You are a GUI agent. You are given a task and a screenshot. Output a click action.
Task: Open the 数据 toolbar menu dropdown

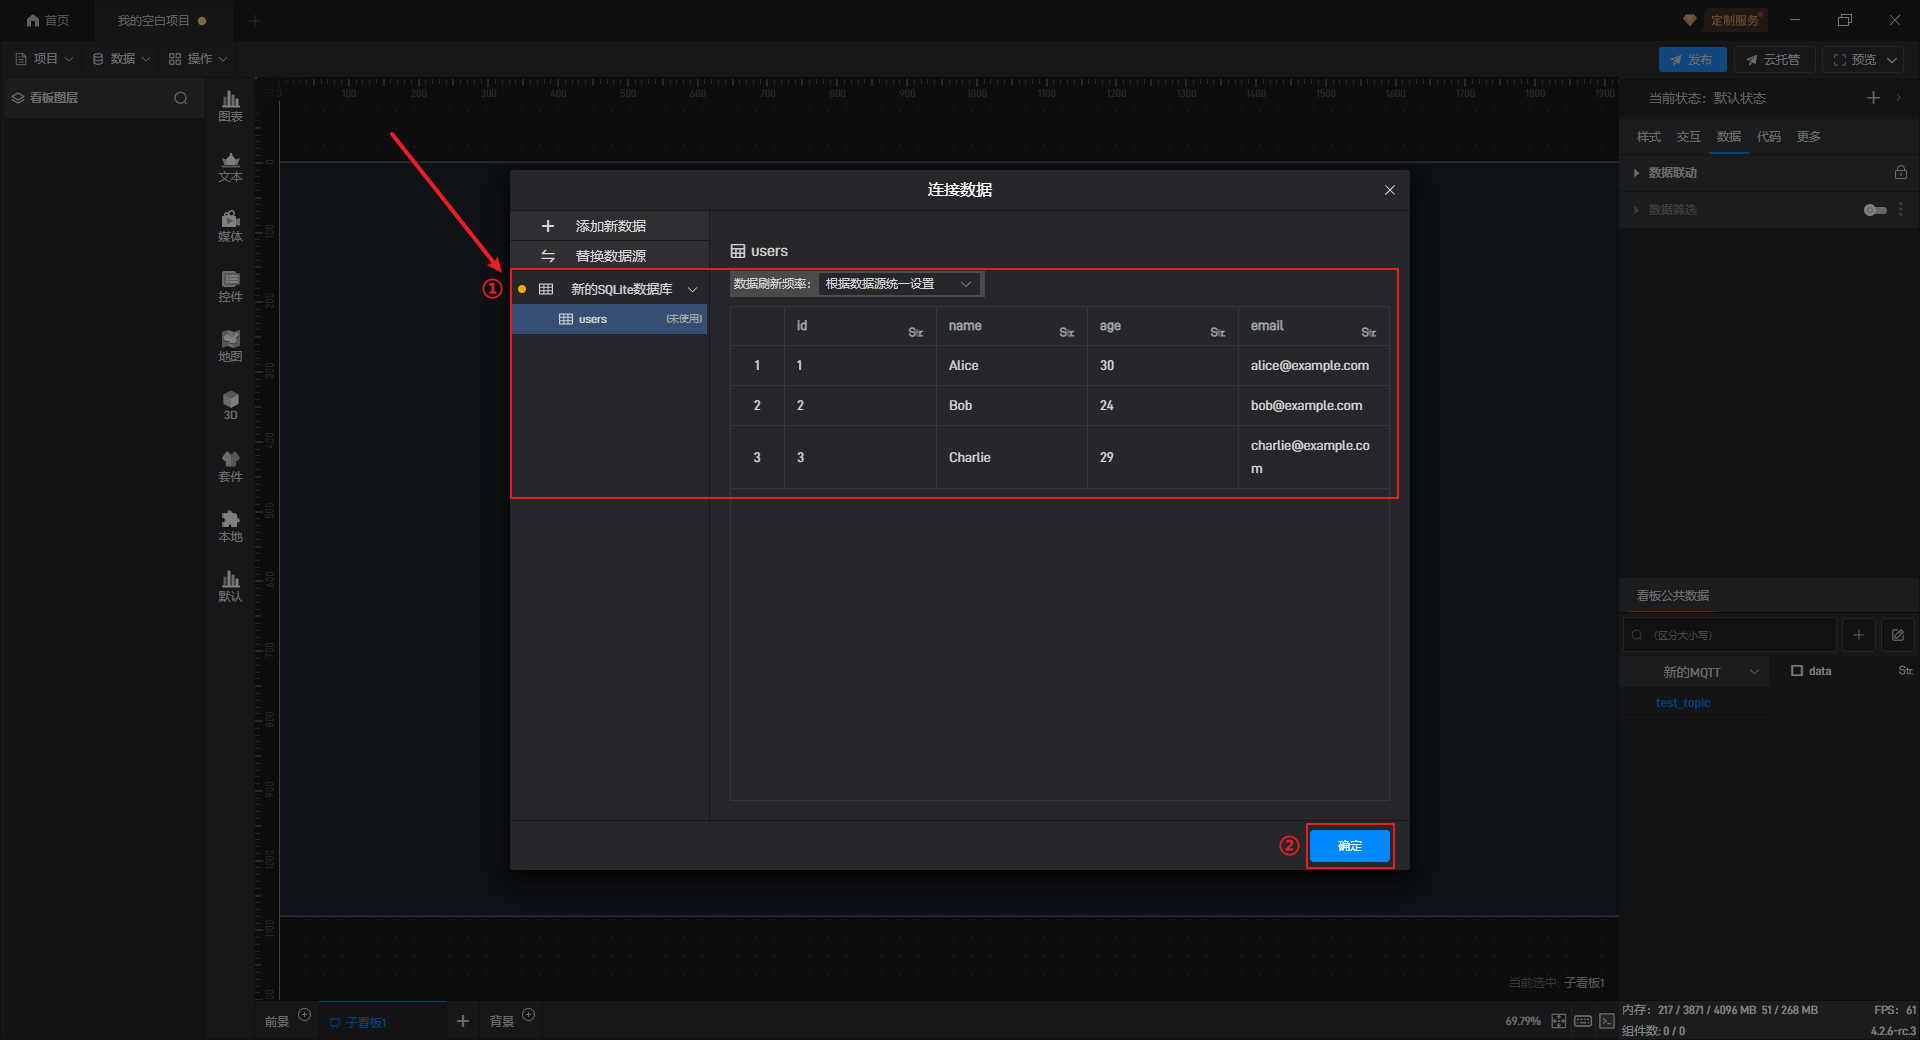pos(121,59)
